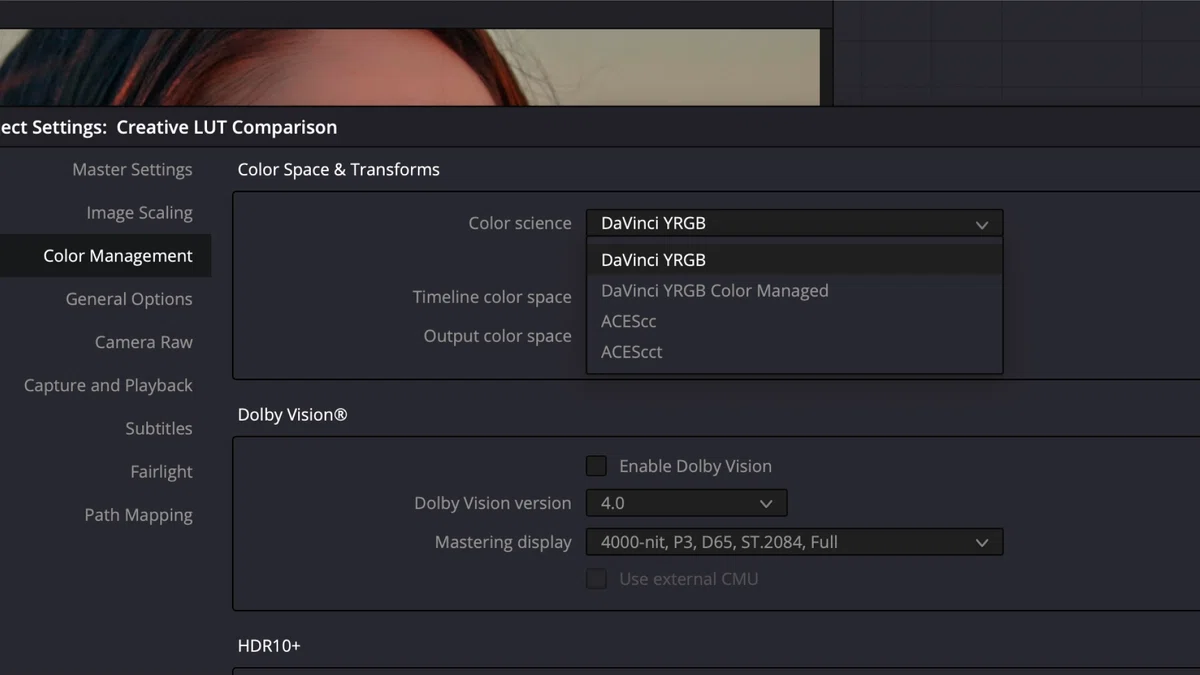Open the Master Settings section
This screenshot has height=675, width=1200.
coord(132,170)
